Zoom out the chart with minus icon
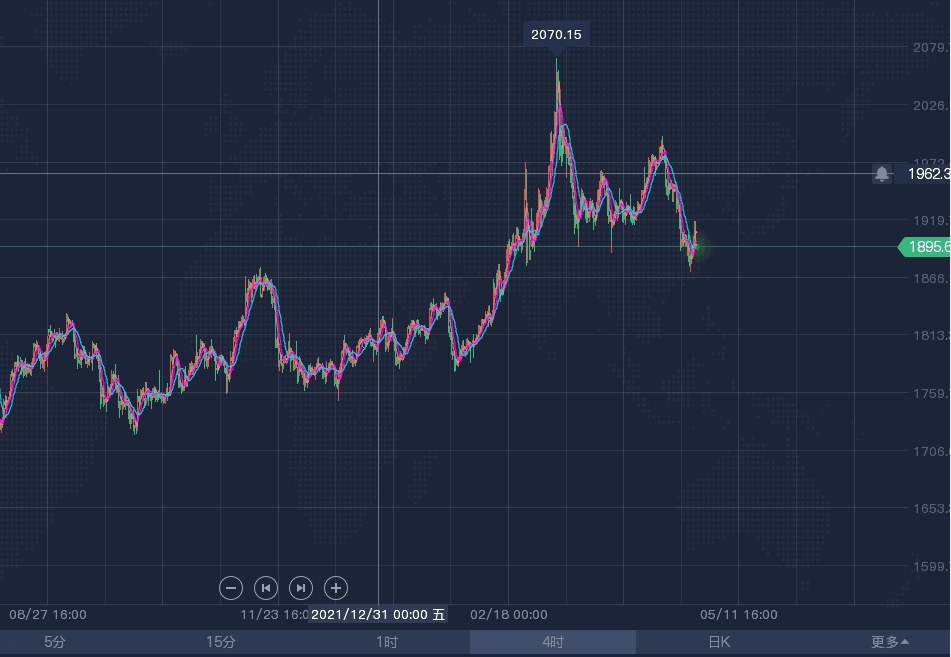Image resolution: width=951 pixels, height=657 pixels. tap(230, 588)
